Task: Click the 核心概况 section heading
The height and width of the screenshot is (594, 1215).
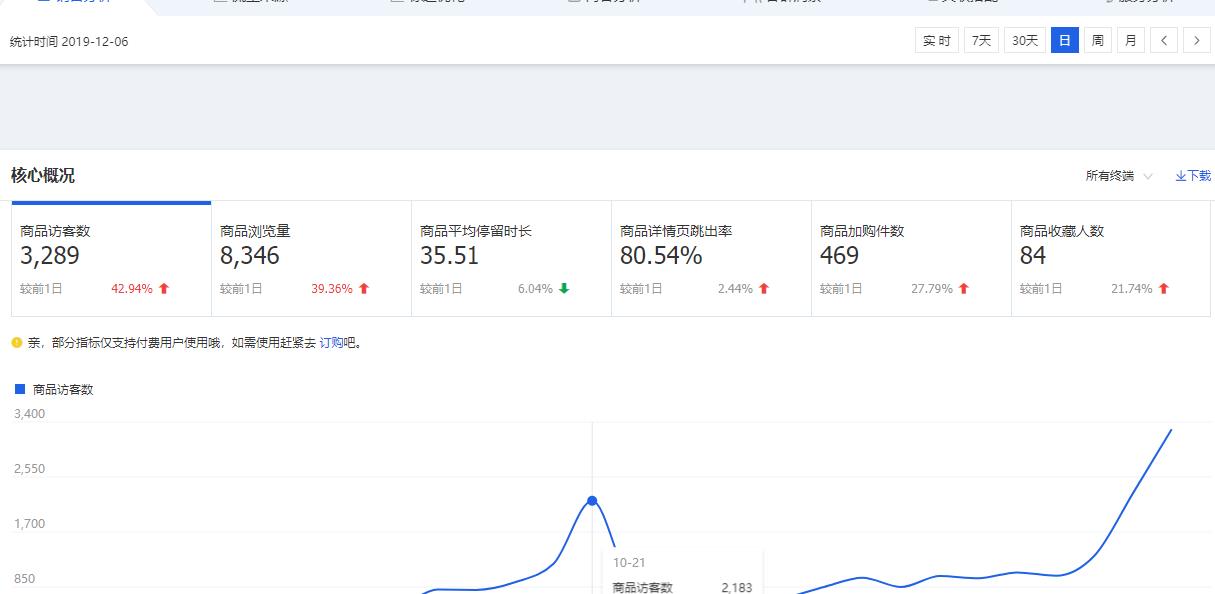Action: click(43, 176)
